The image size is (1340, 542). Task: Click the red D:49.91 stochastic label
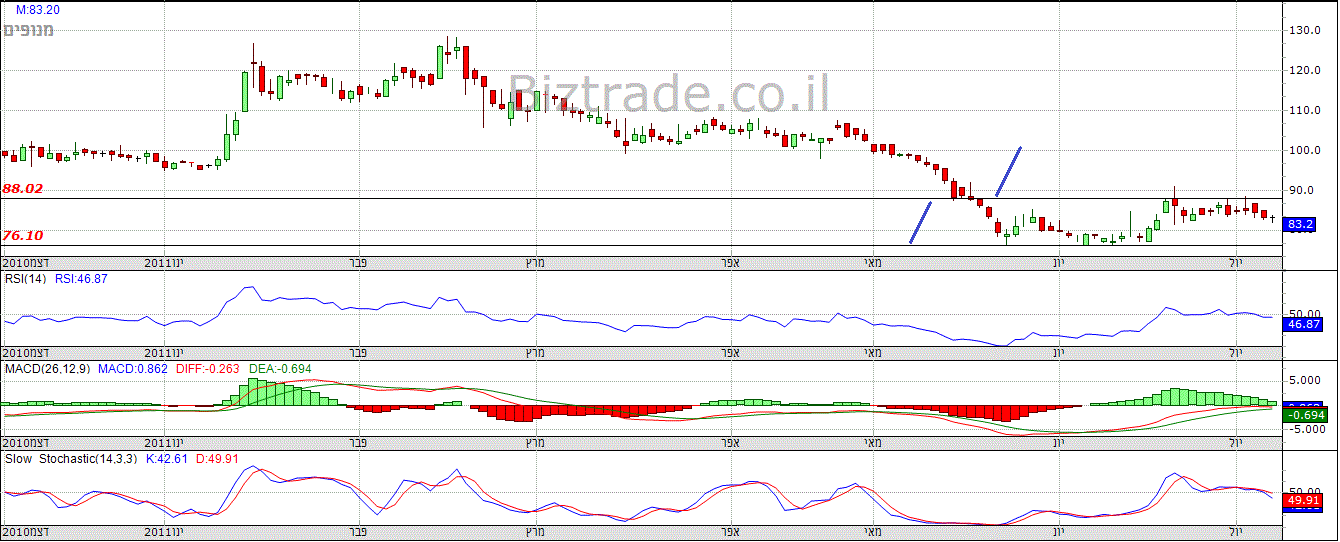pos(215,459)
